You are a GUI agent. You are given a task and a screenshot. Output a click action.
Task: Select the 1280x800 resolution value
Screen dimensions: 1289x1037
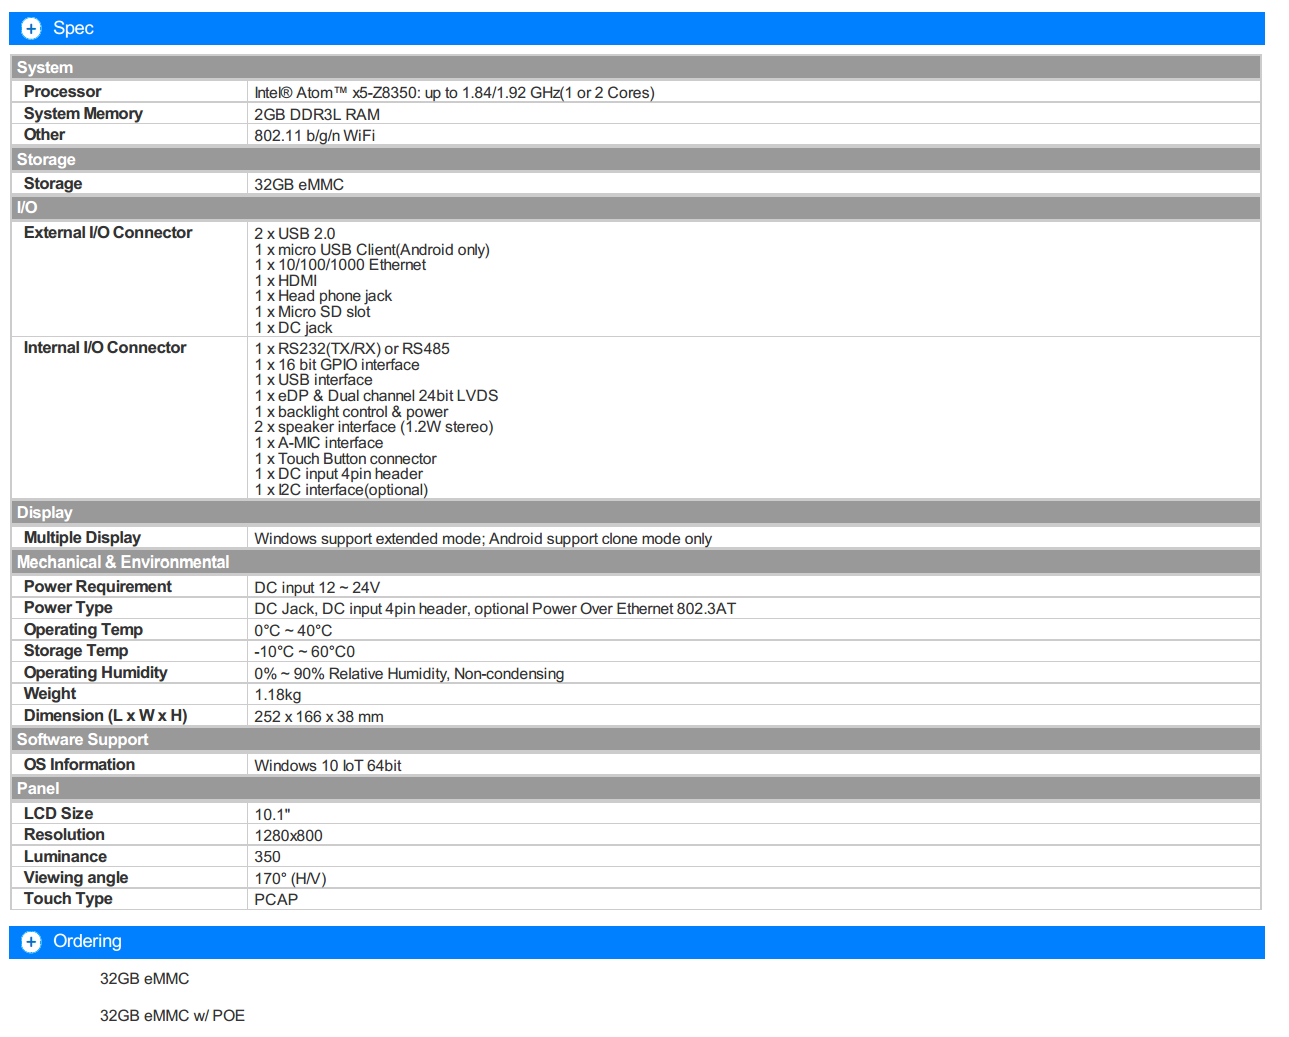(288, 836)
